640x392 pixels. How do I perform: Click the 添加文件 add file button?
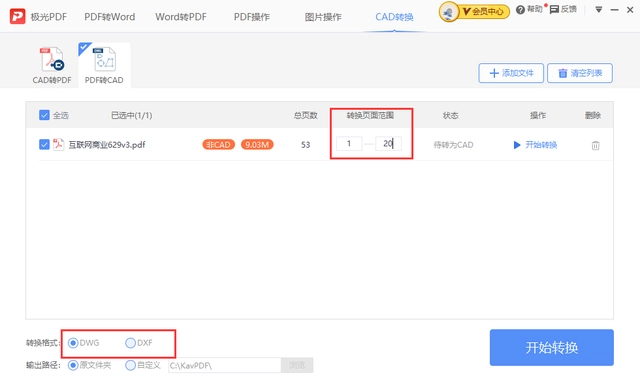pos(511,73)
